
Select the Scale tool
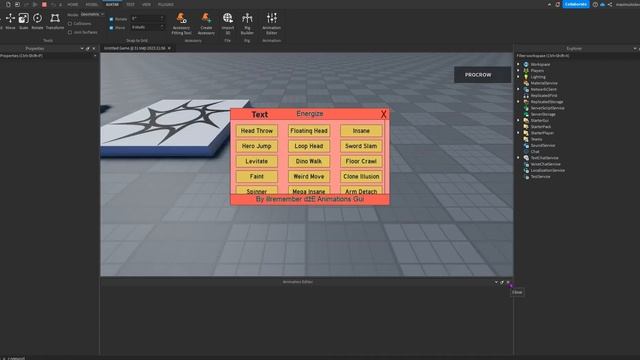24,21
